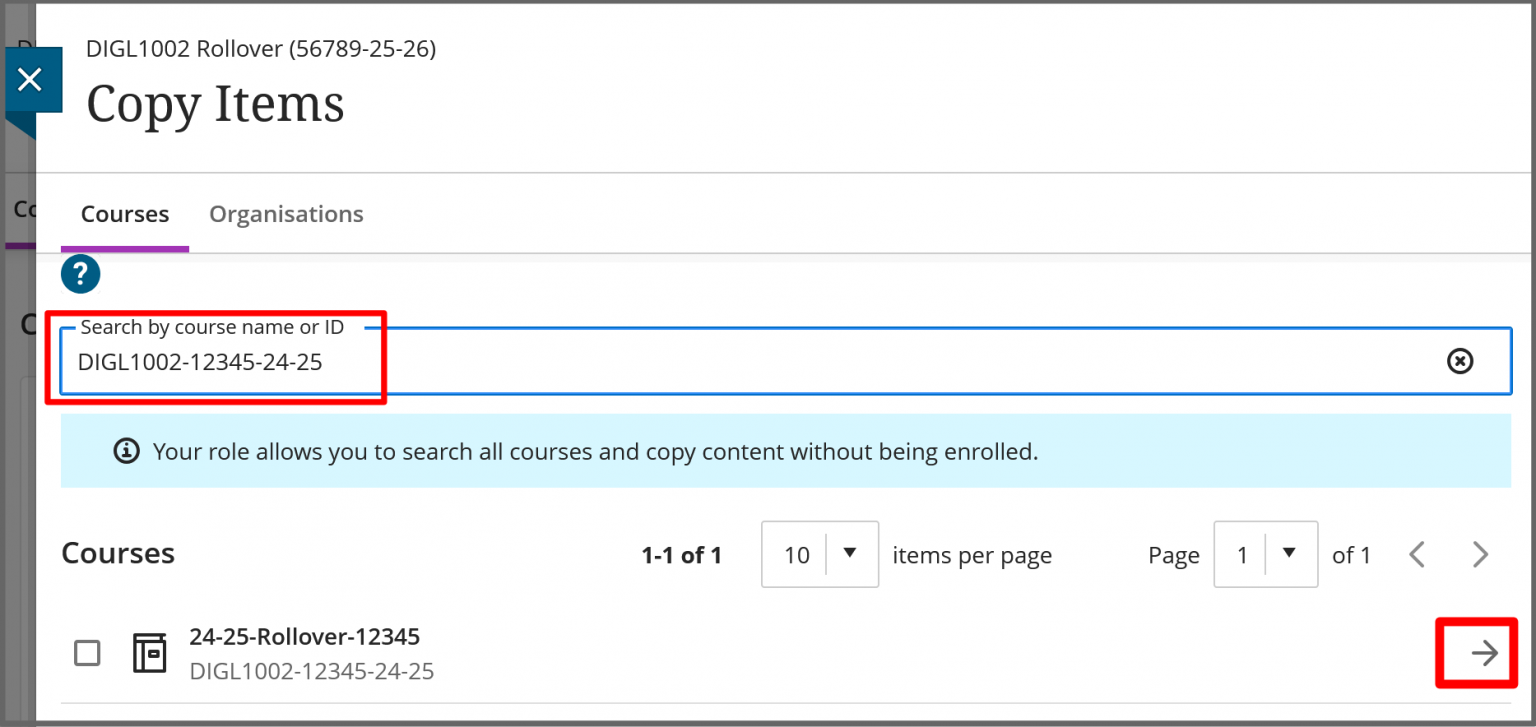1536x727 pixels.
Task: Open the 10 items per page dropdown
Action: pyautogui.click(x=820, y=554)
